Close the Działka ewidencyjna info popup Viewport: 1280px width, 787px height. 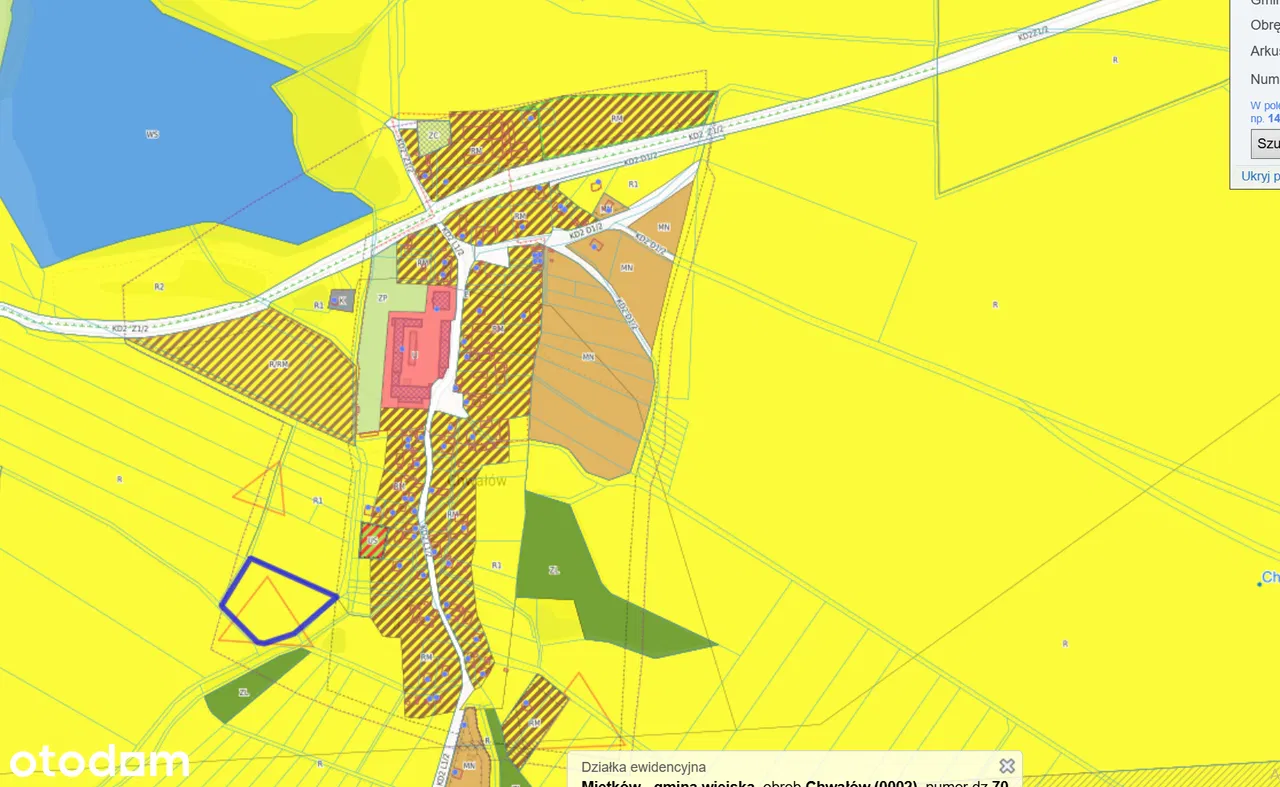[x=1007, y=766]
